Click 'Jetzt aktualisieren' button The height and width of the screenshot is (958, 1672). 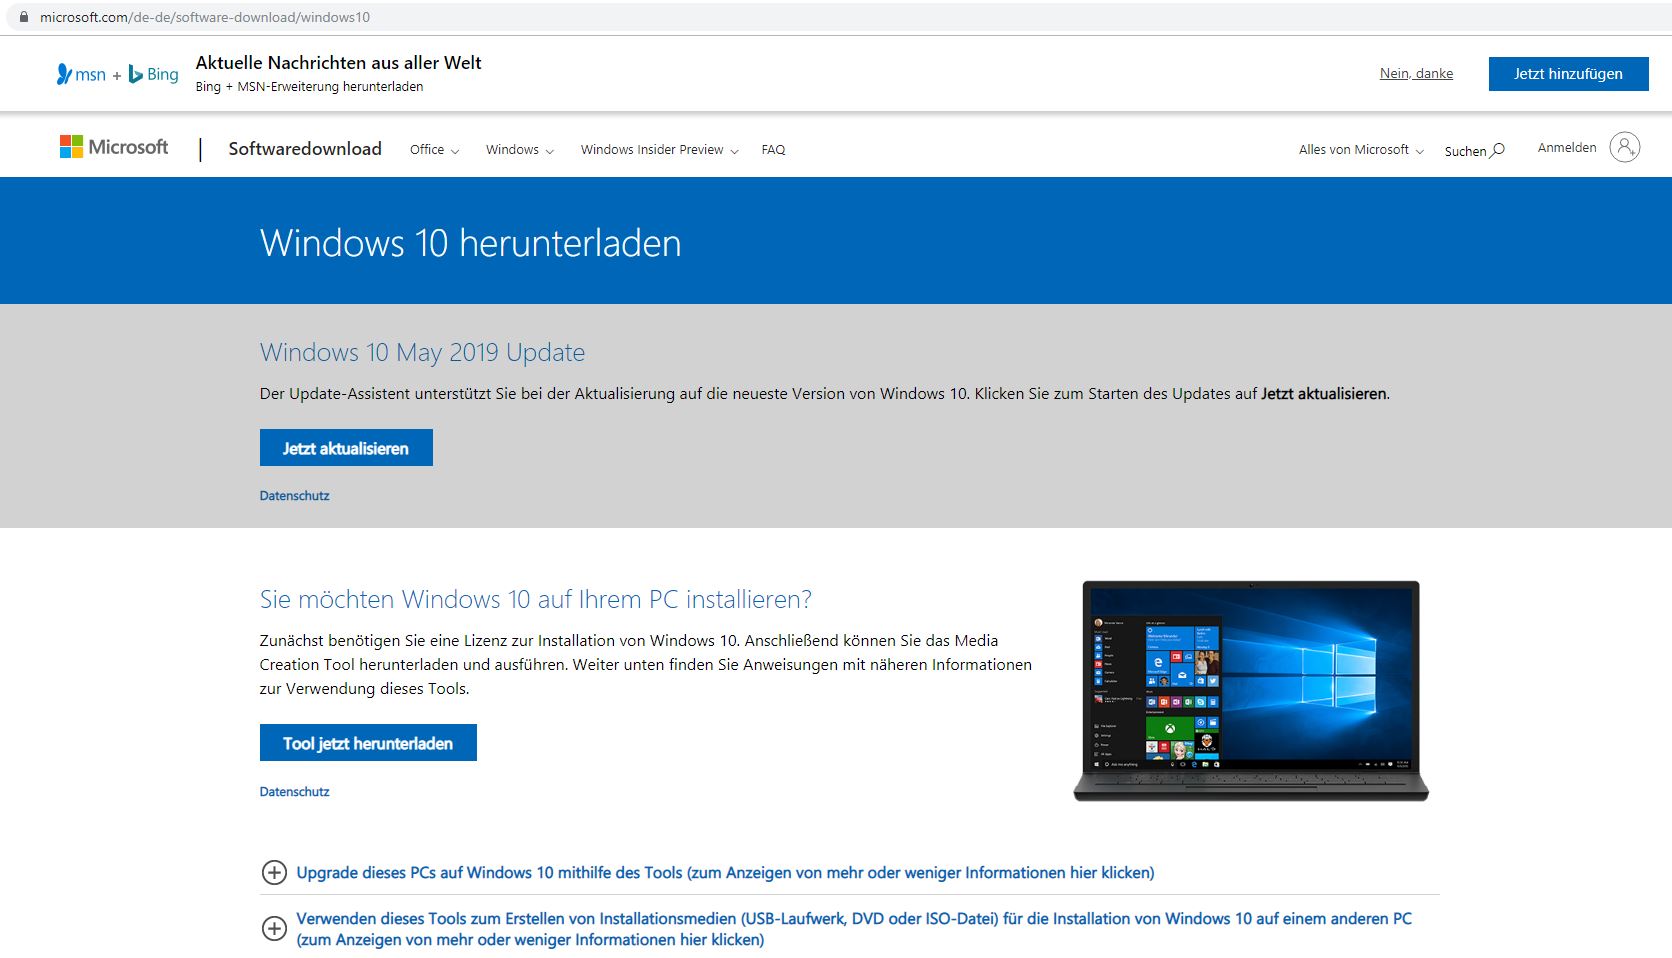(x=346, y=448)
